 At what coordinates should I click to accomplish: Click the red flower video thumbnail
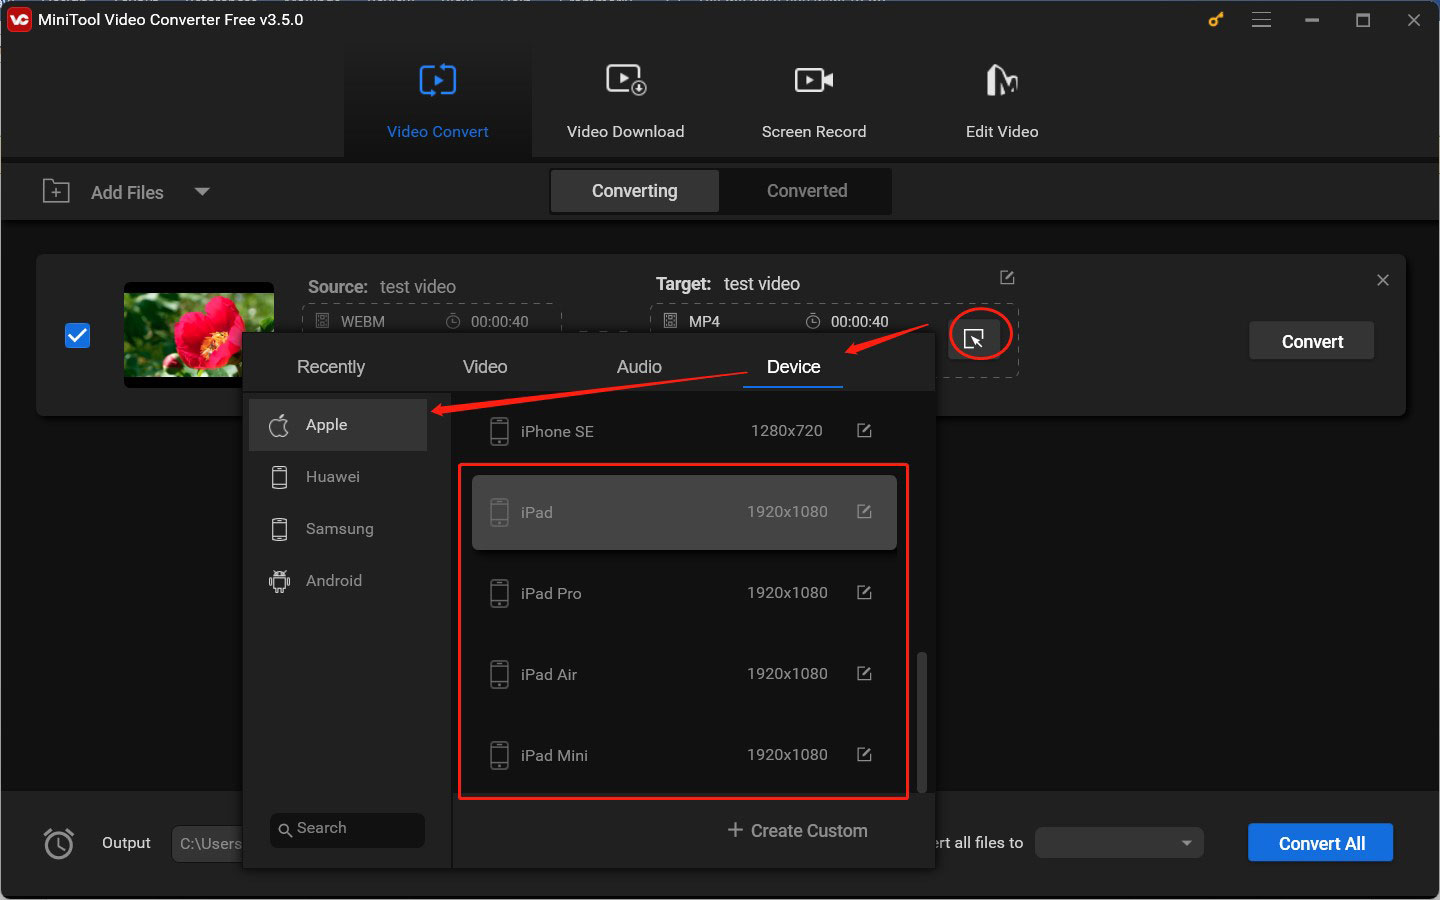[x=199, y=334]
